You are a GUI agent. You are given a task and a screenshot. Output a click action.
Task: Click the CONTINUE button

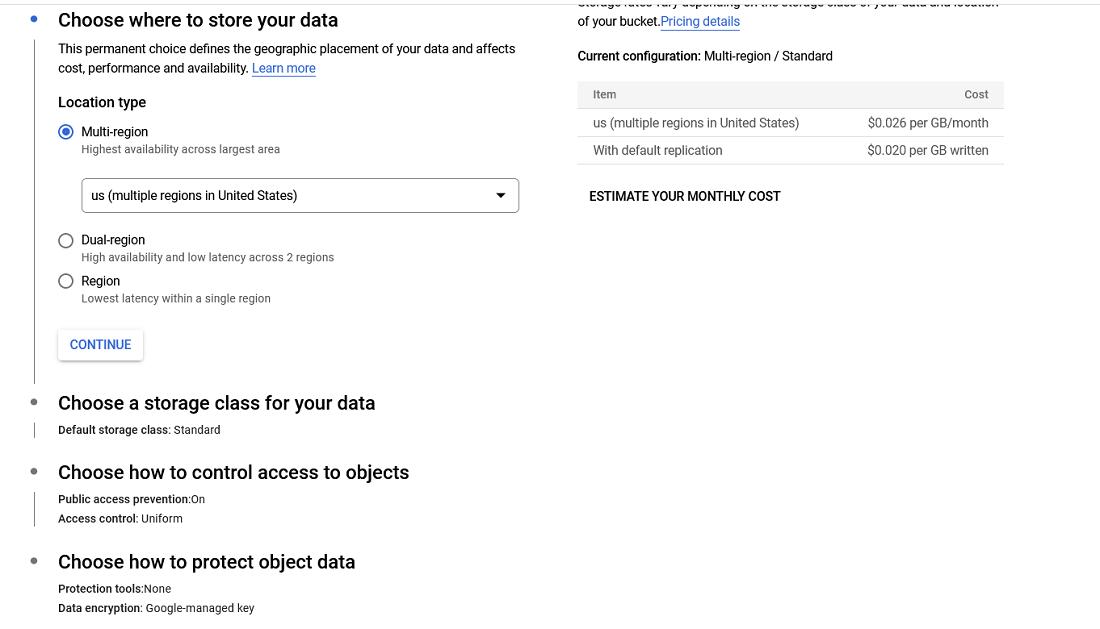click(x=100, y=345)
